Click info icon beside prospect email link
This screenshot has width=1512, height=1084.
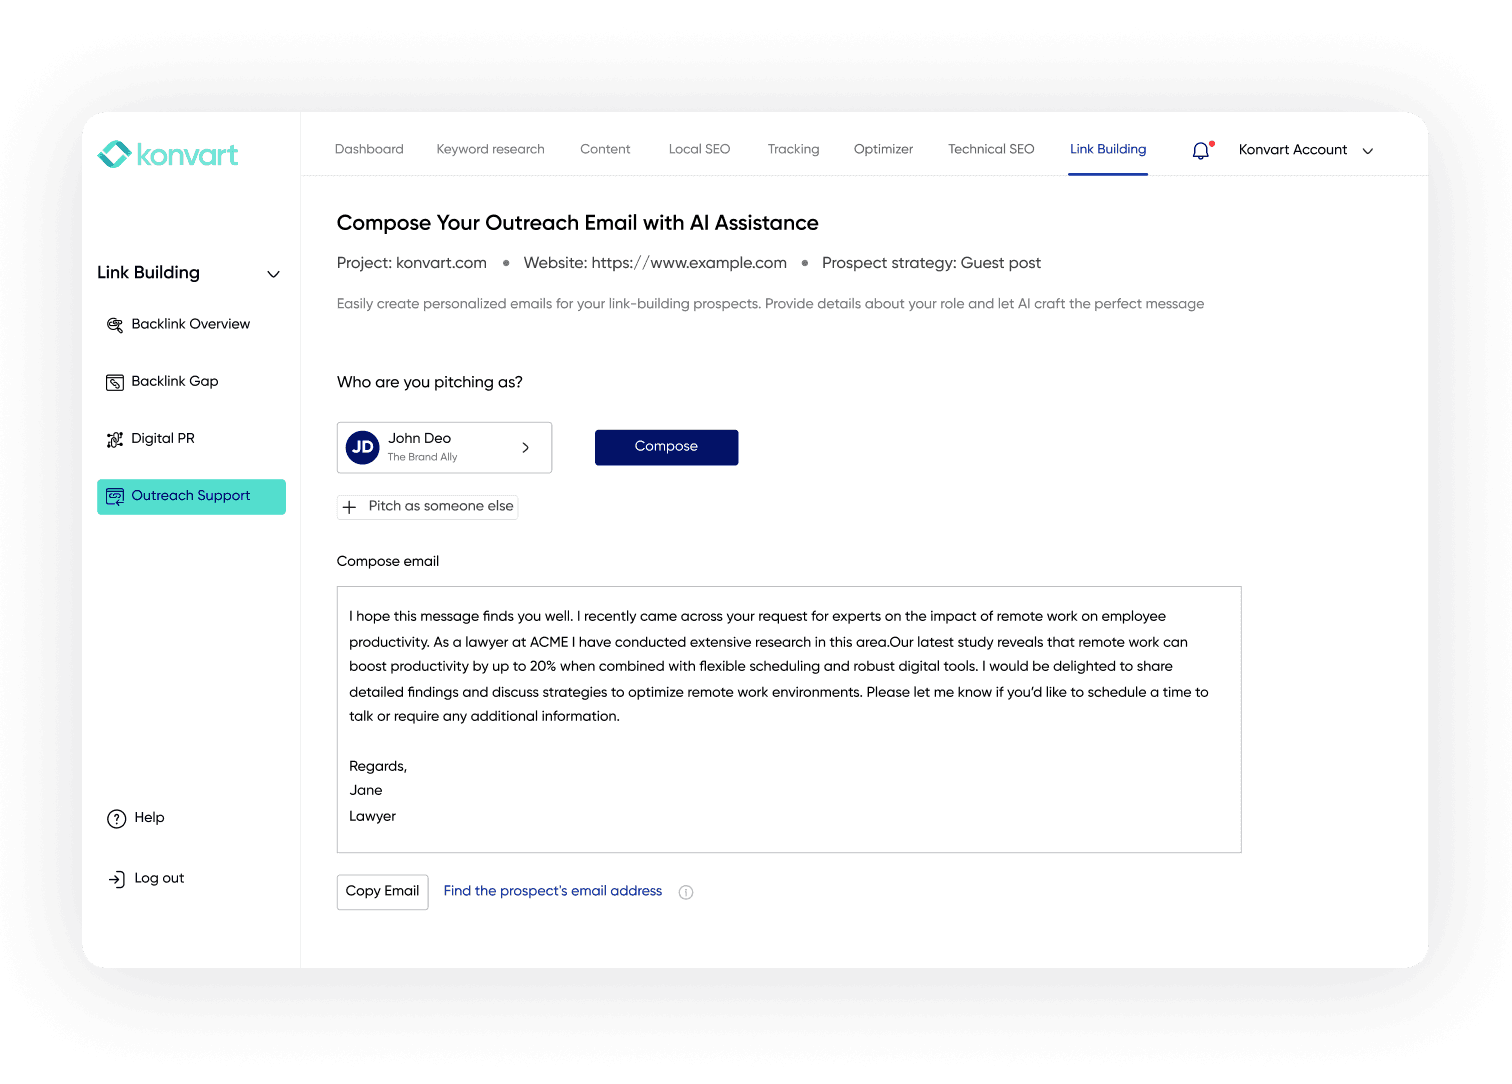[686, 892]
